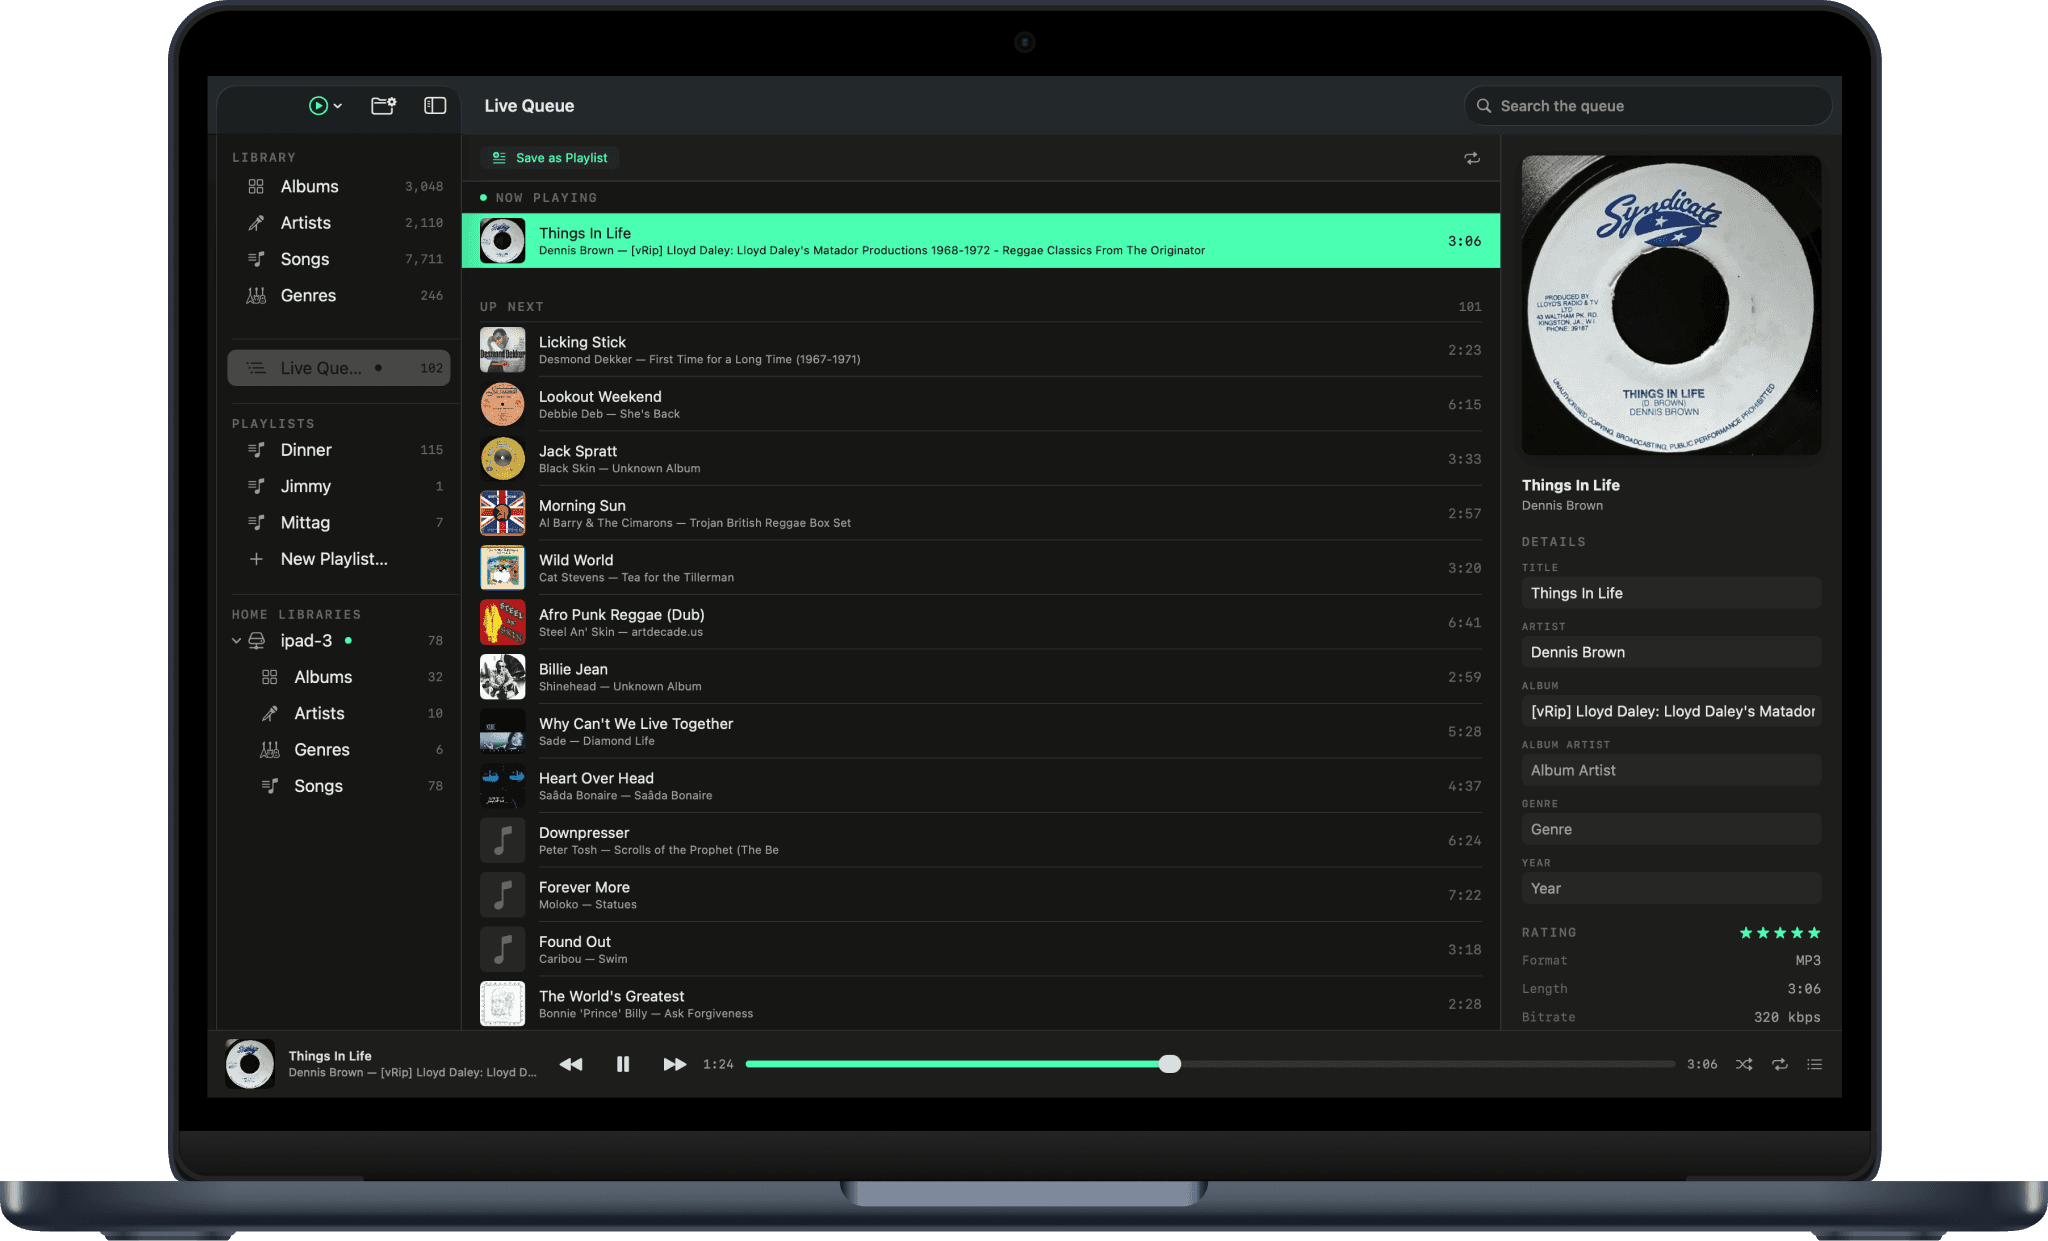Viewport: 2048px width, 1241px height.
Task: Click previous track rewind button
Action: pos(571,1064)
